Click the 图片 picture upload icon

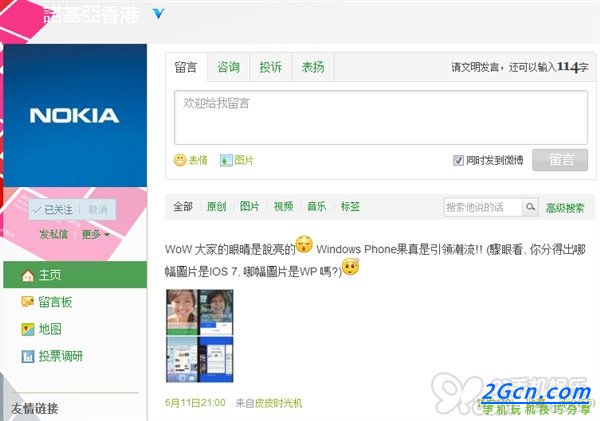226,160
